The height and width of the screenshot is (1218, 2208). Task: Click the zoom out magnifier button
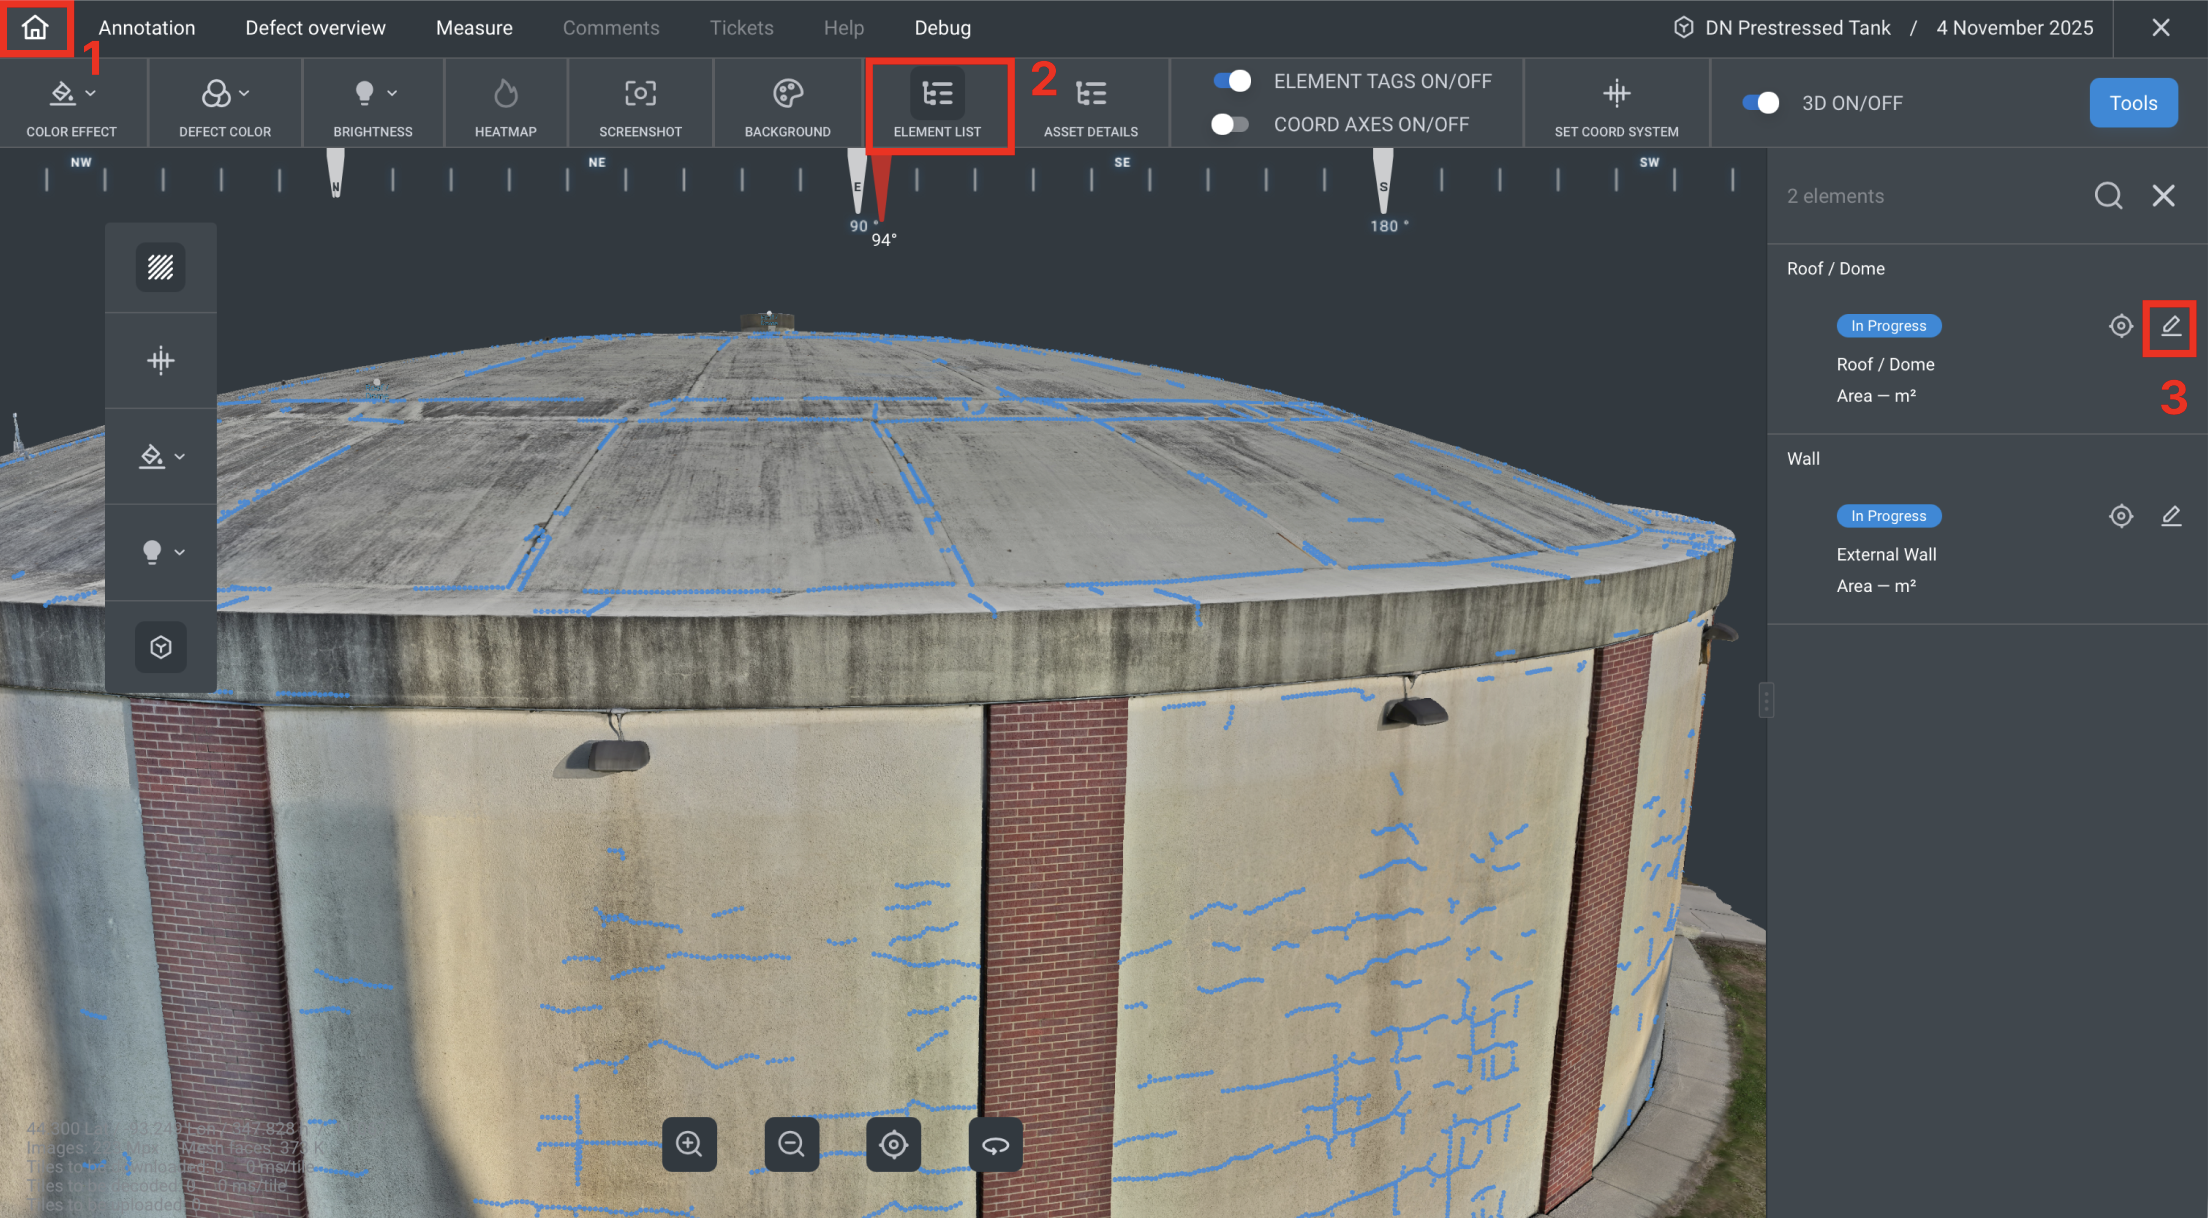pos(791,1144)
